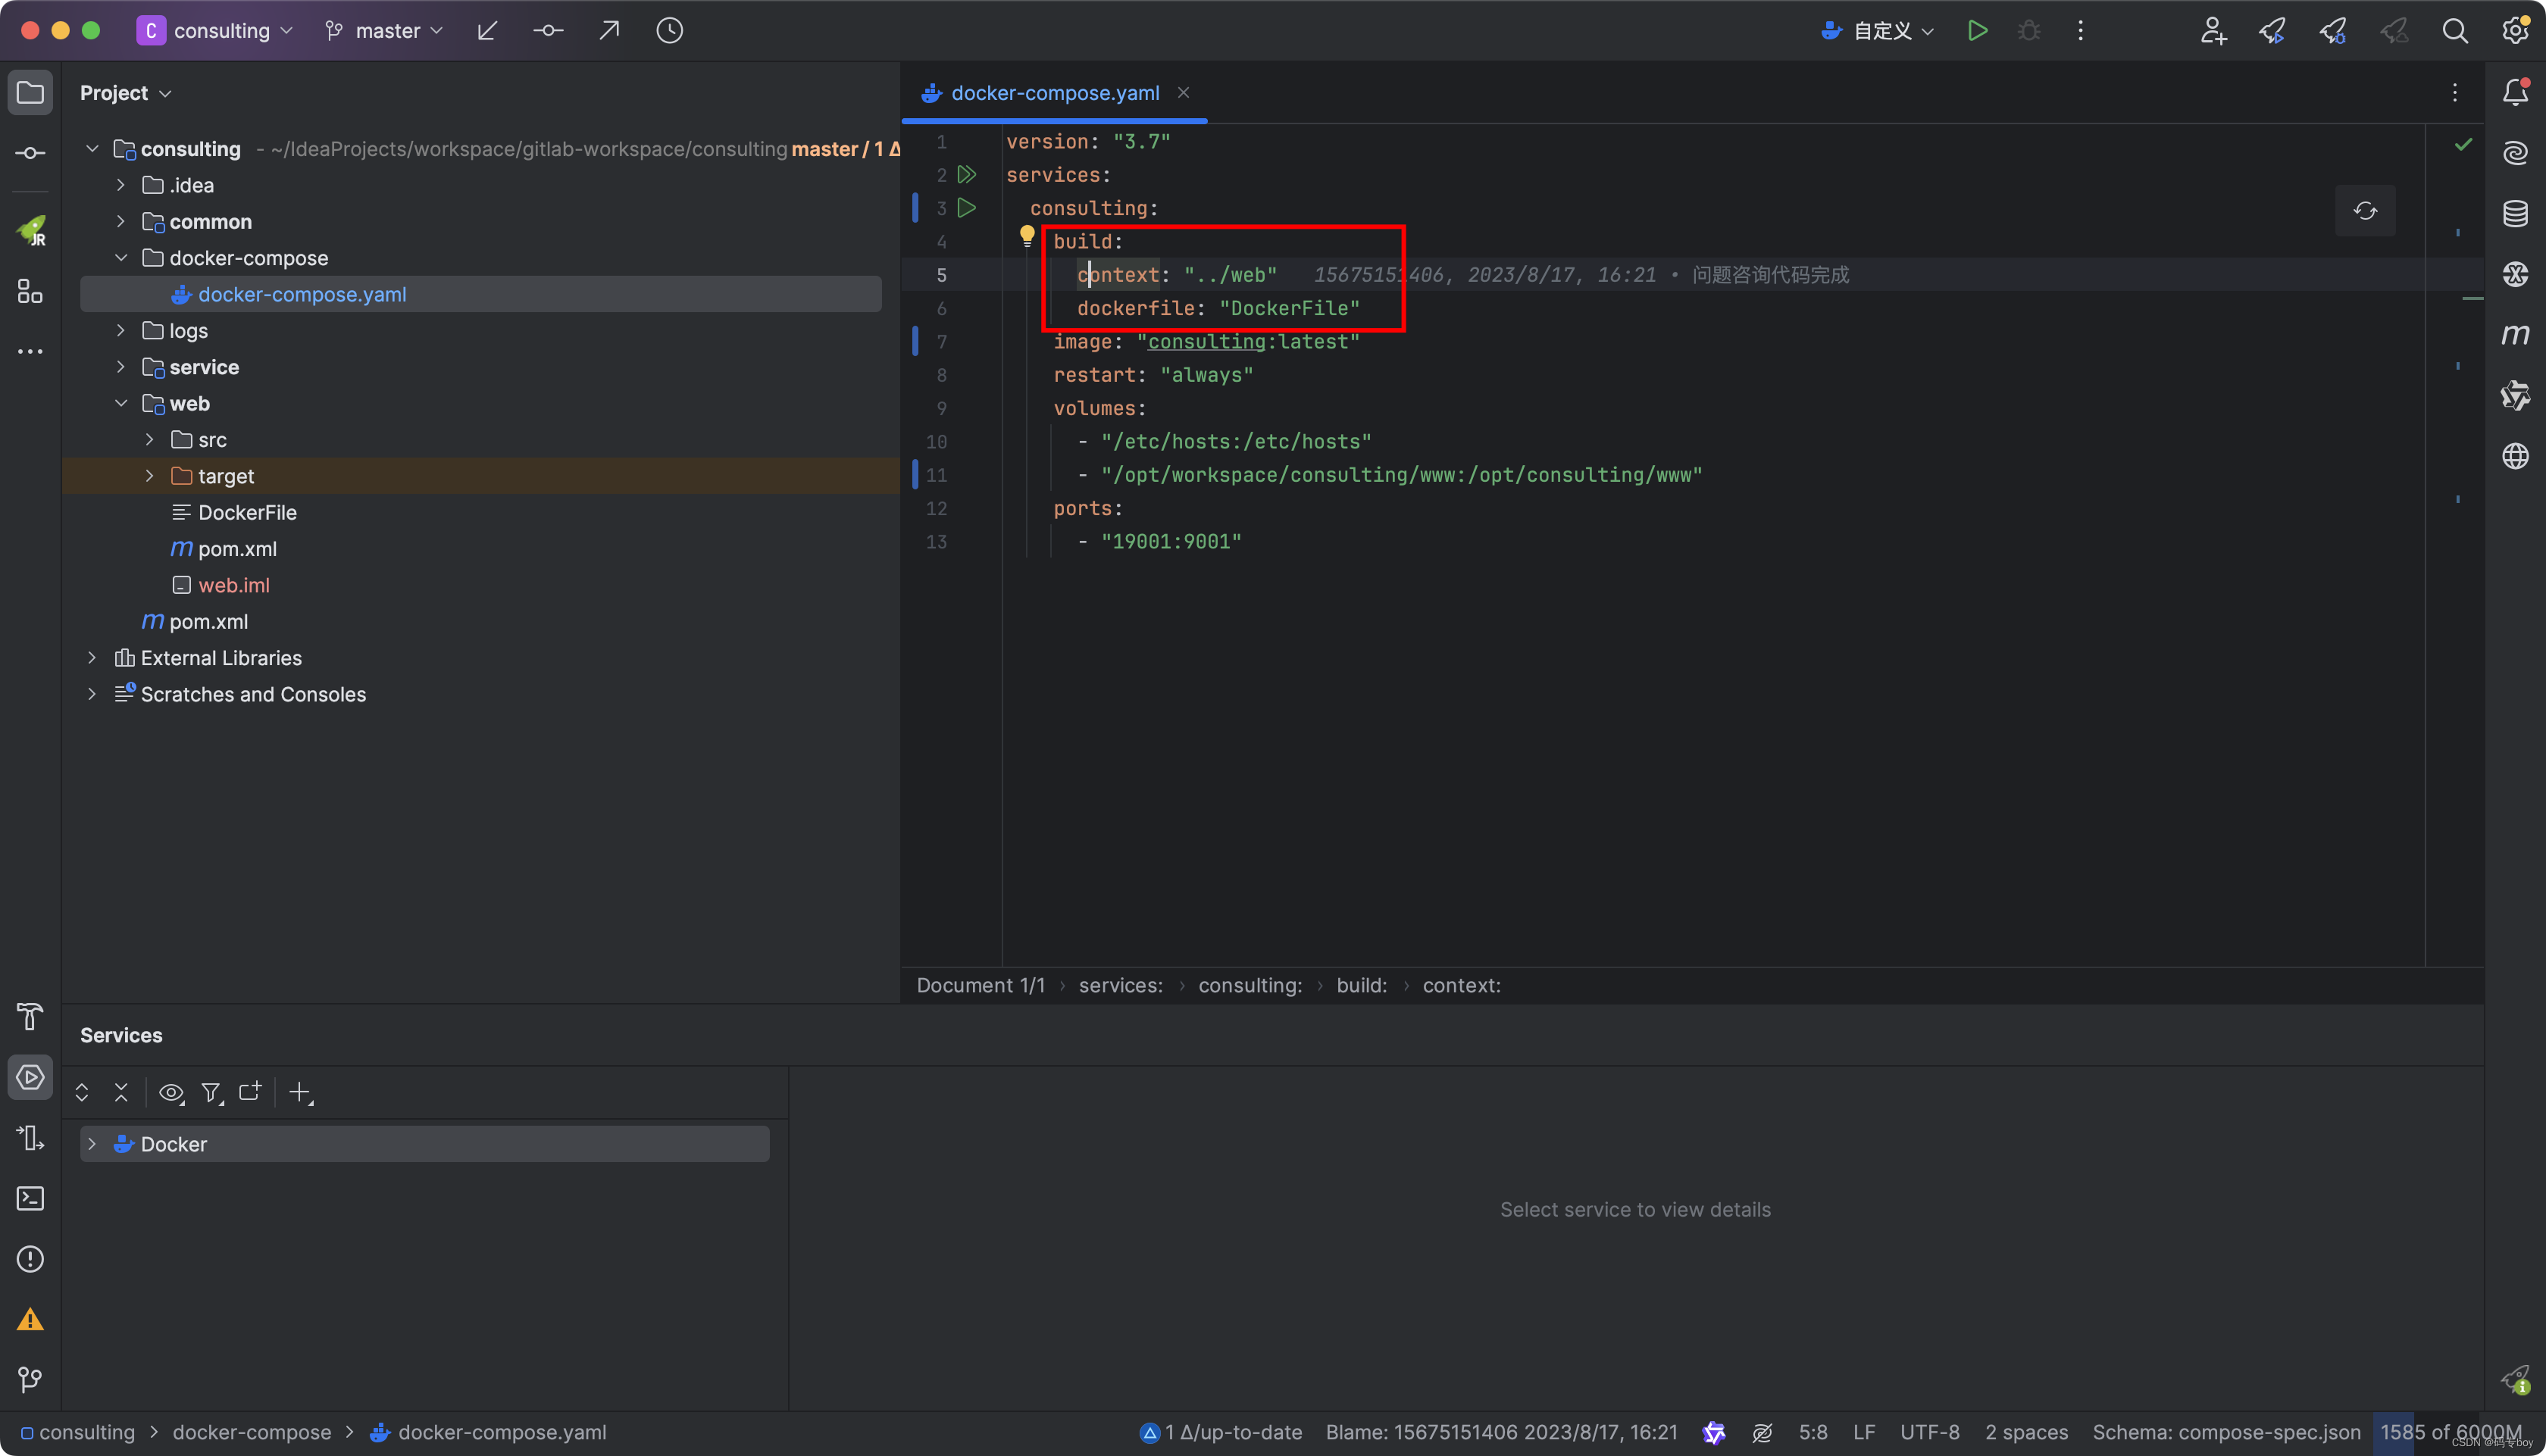Open the Terminal tool window
Viewport: 2546px width, 1456px height.
tap(30, 1197)
